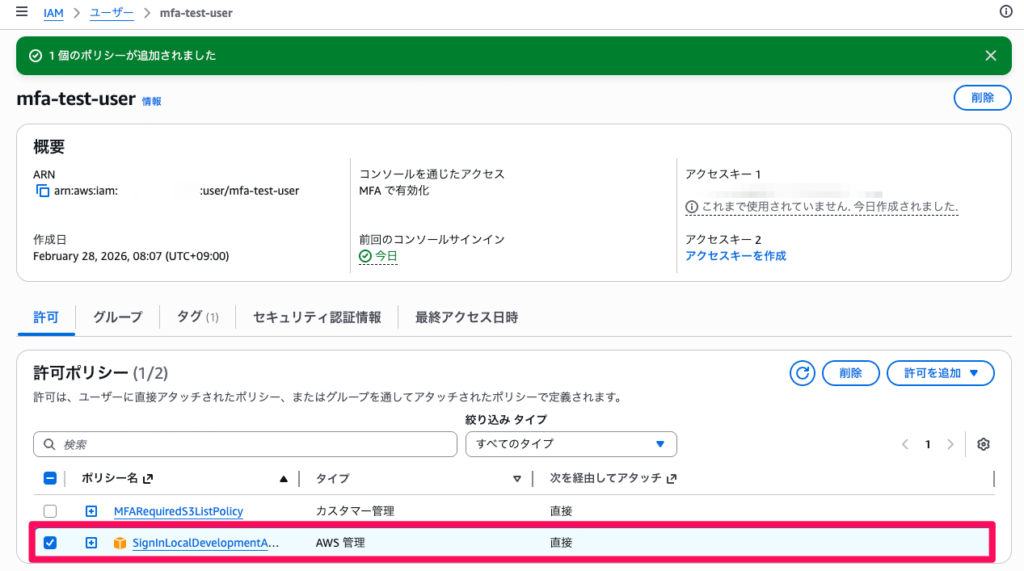
Task: Click the SignInLocalDevelopmentAccess AWS policy icon
Action: coord(119,543)
